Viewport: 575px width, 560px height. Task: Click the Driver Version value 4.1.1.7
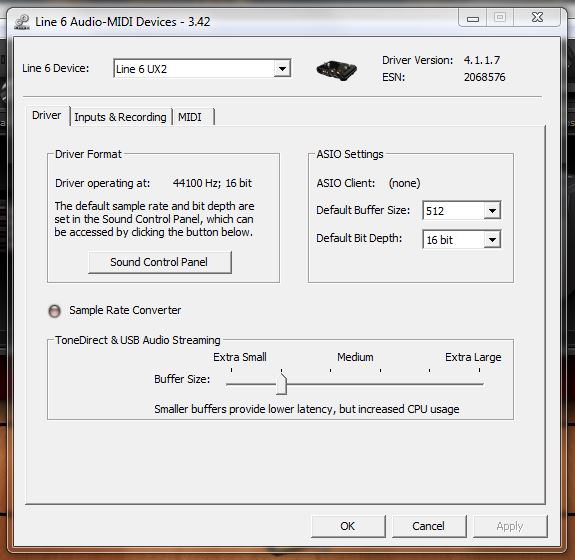[481, 60]
